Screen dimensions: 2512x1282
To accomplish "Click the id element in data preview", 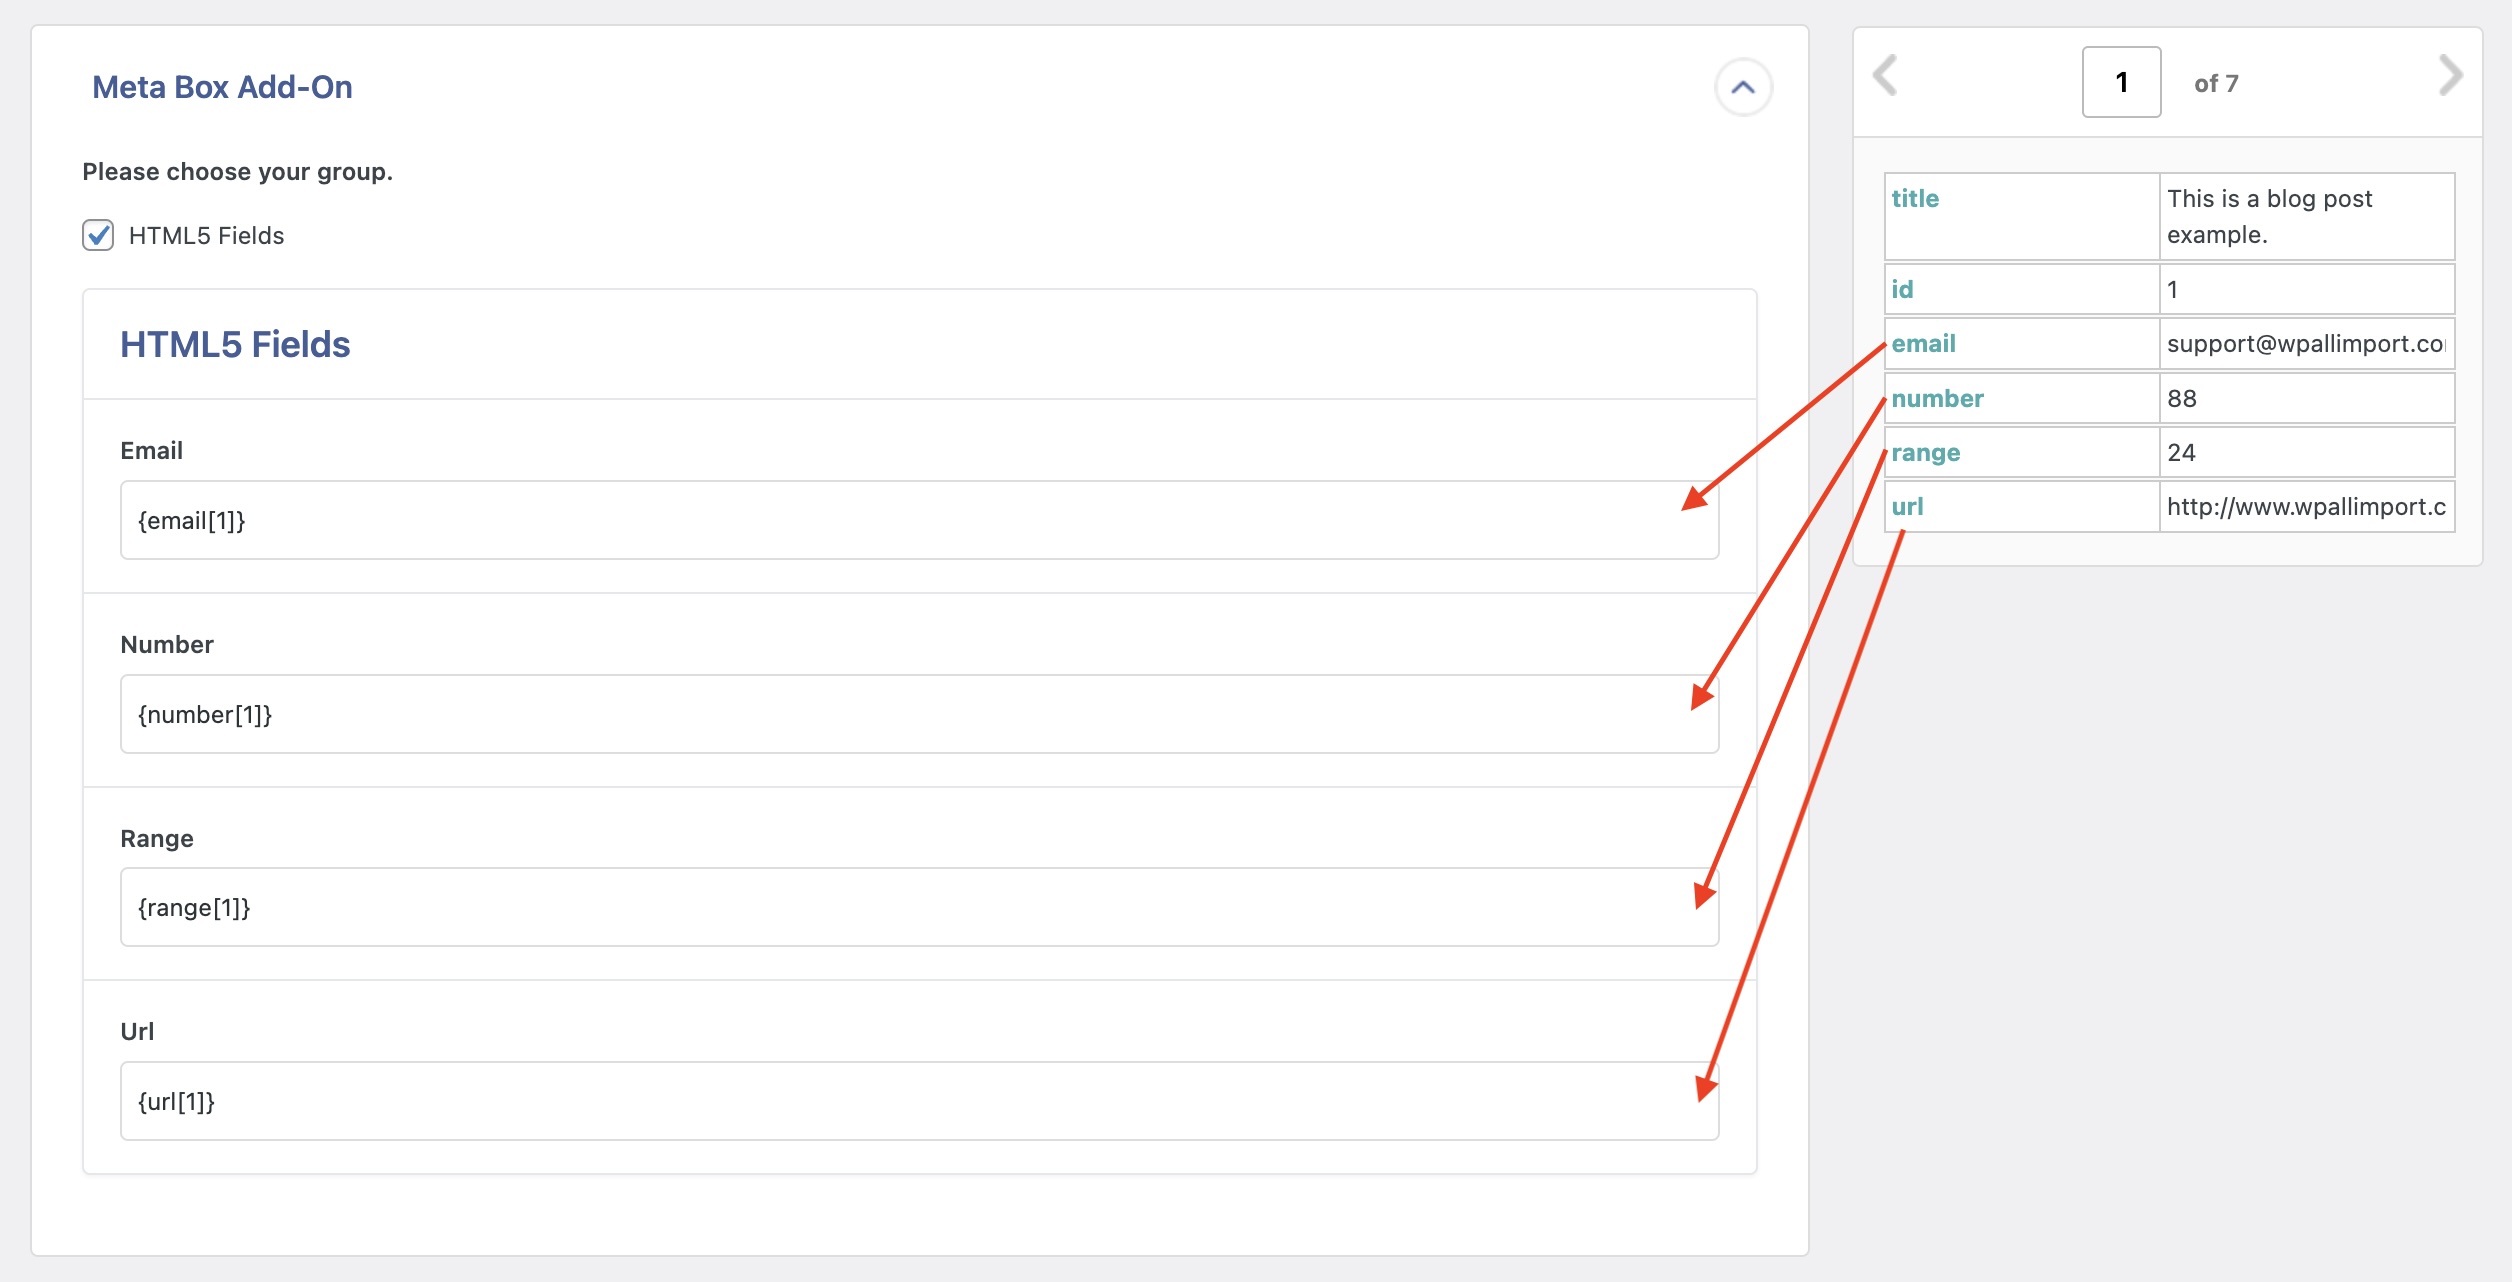I will click(1902, 290).
